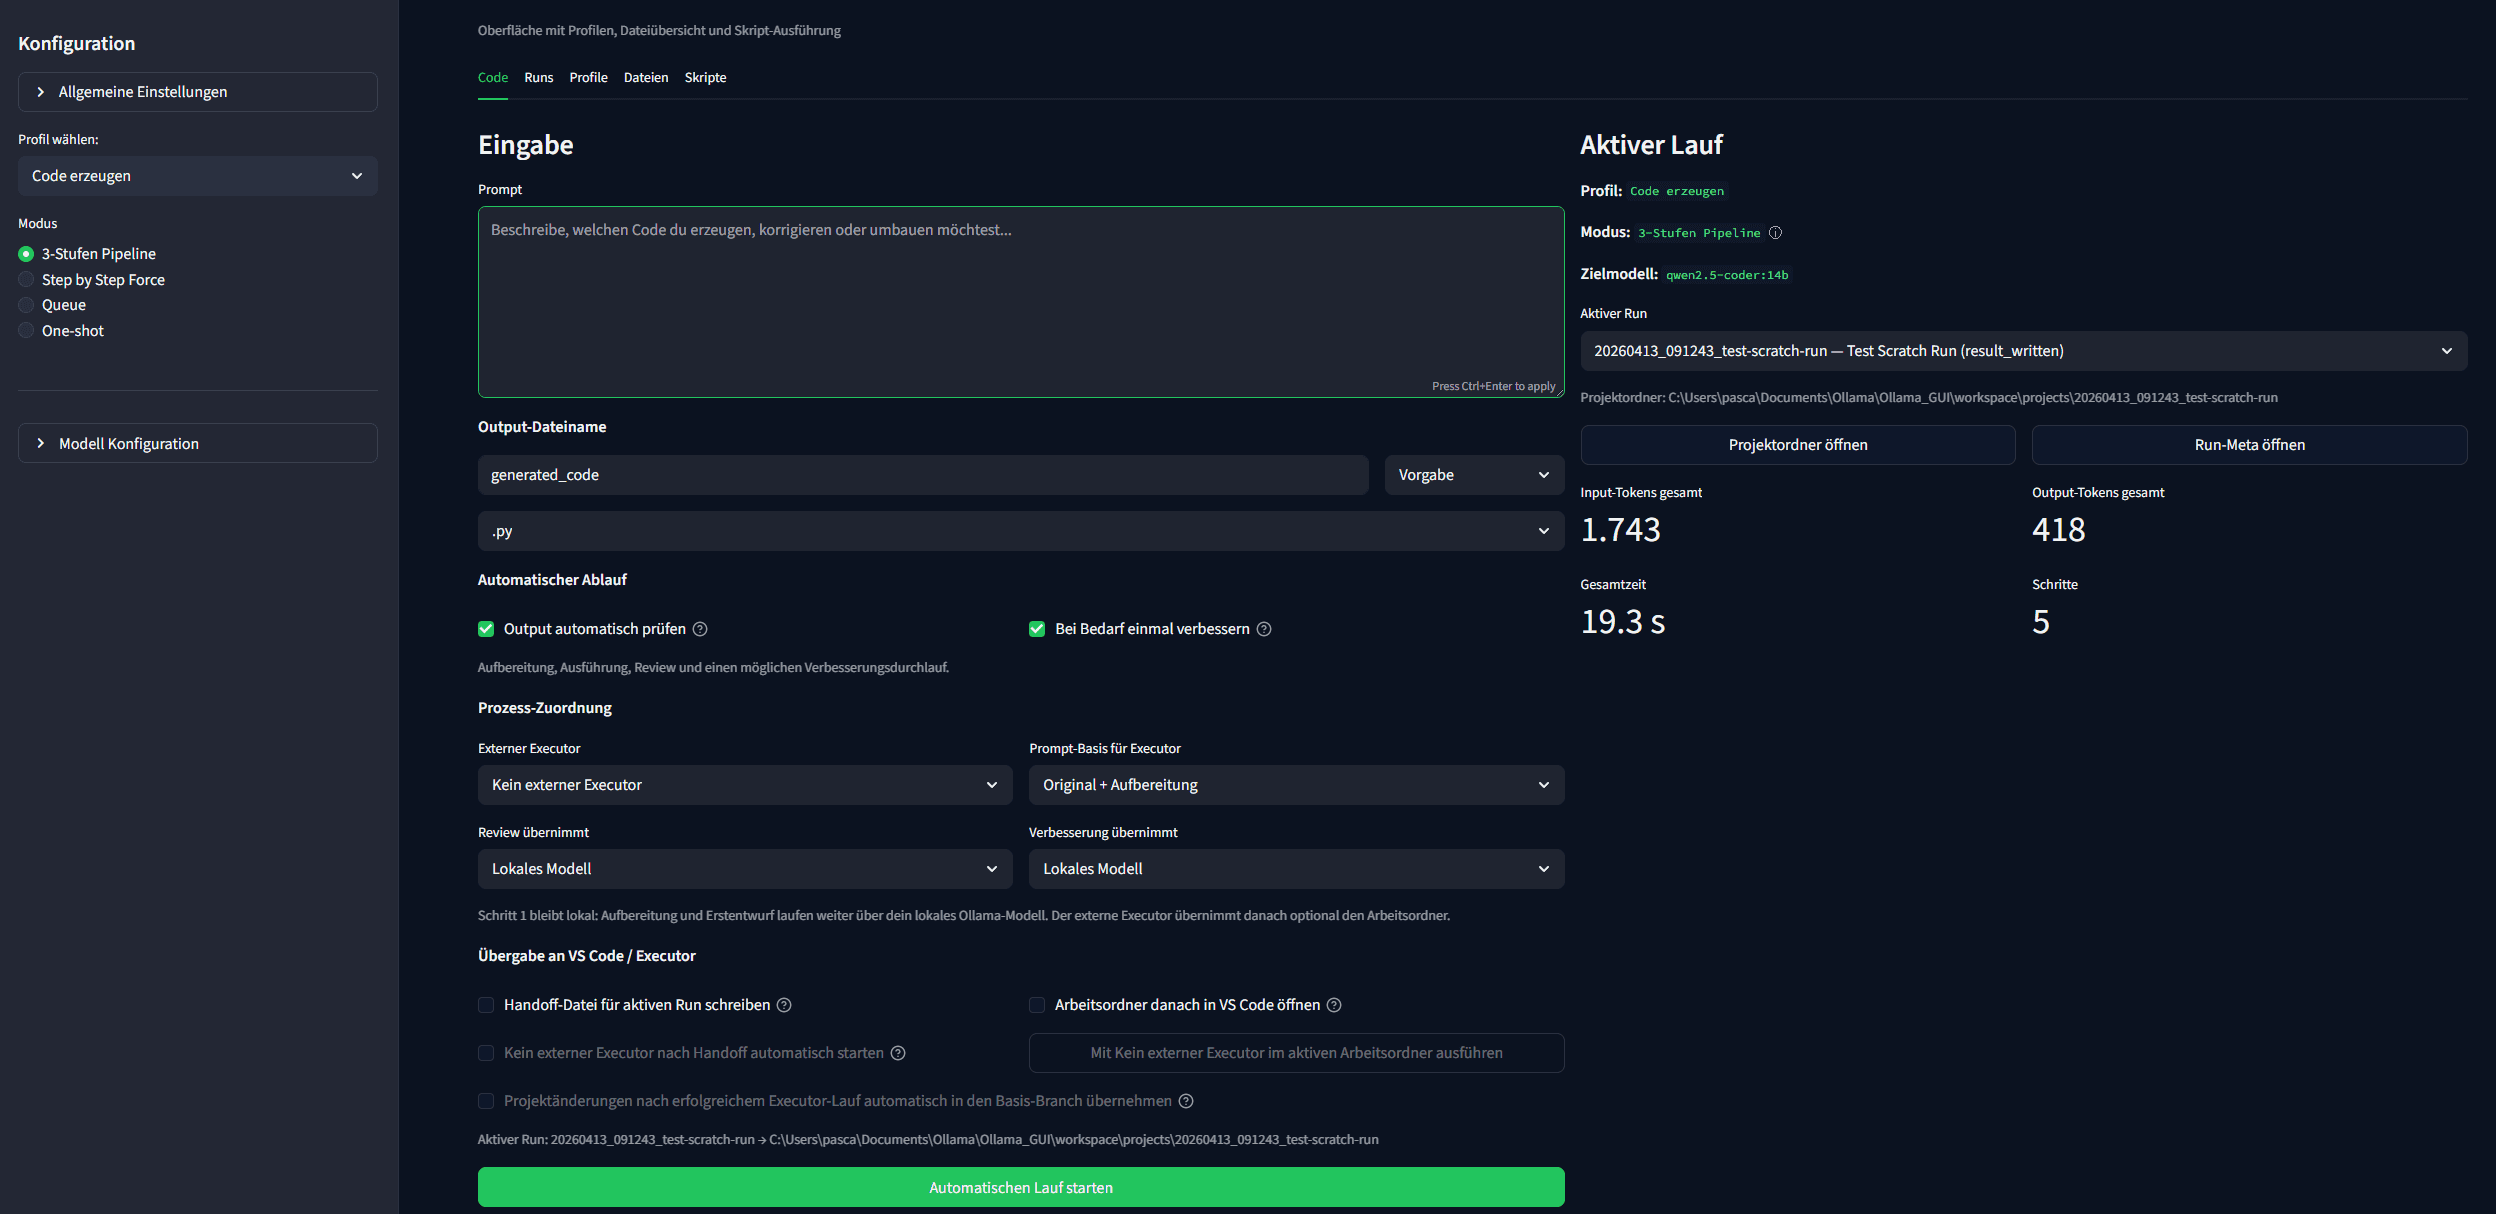
Task: Click "Automatischen Lauf starten"
Action: point(1020,1187)
